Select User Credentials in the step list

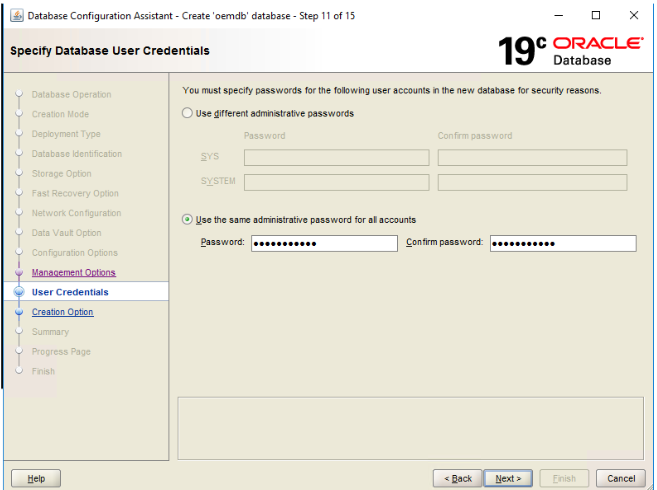point(70,292)
